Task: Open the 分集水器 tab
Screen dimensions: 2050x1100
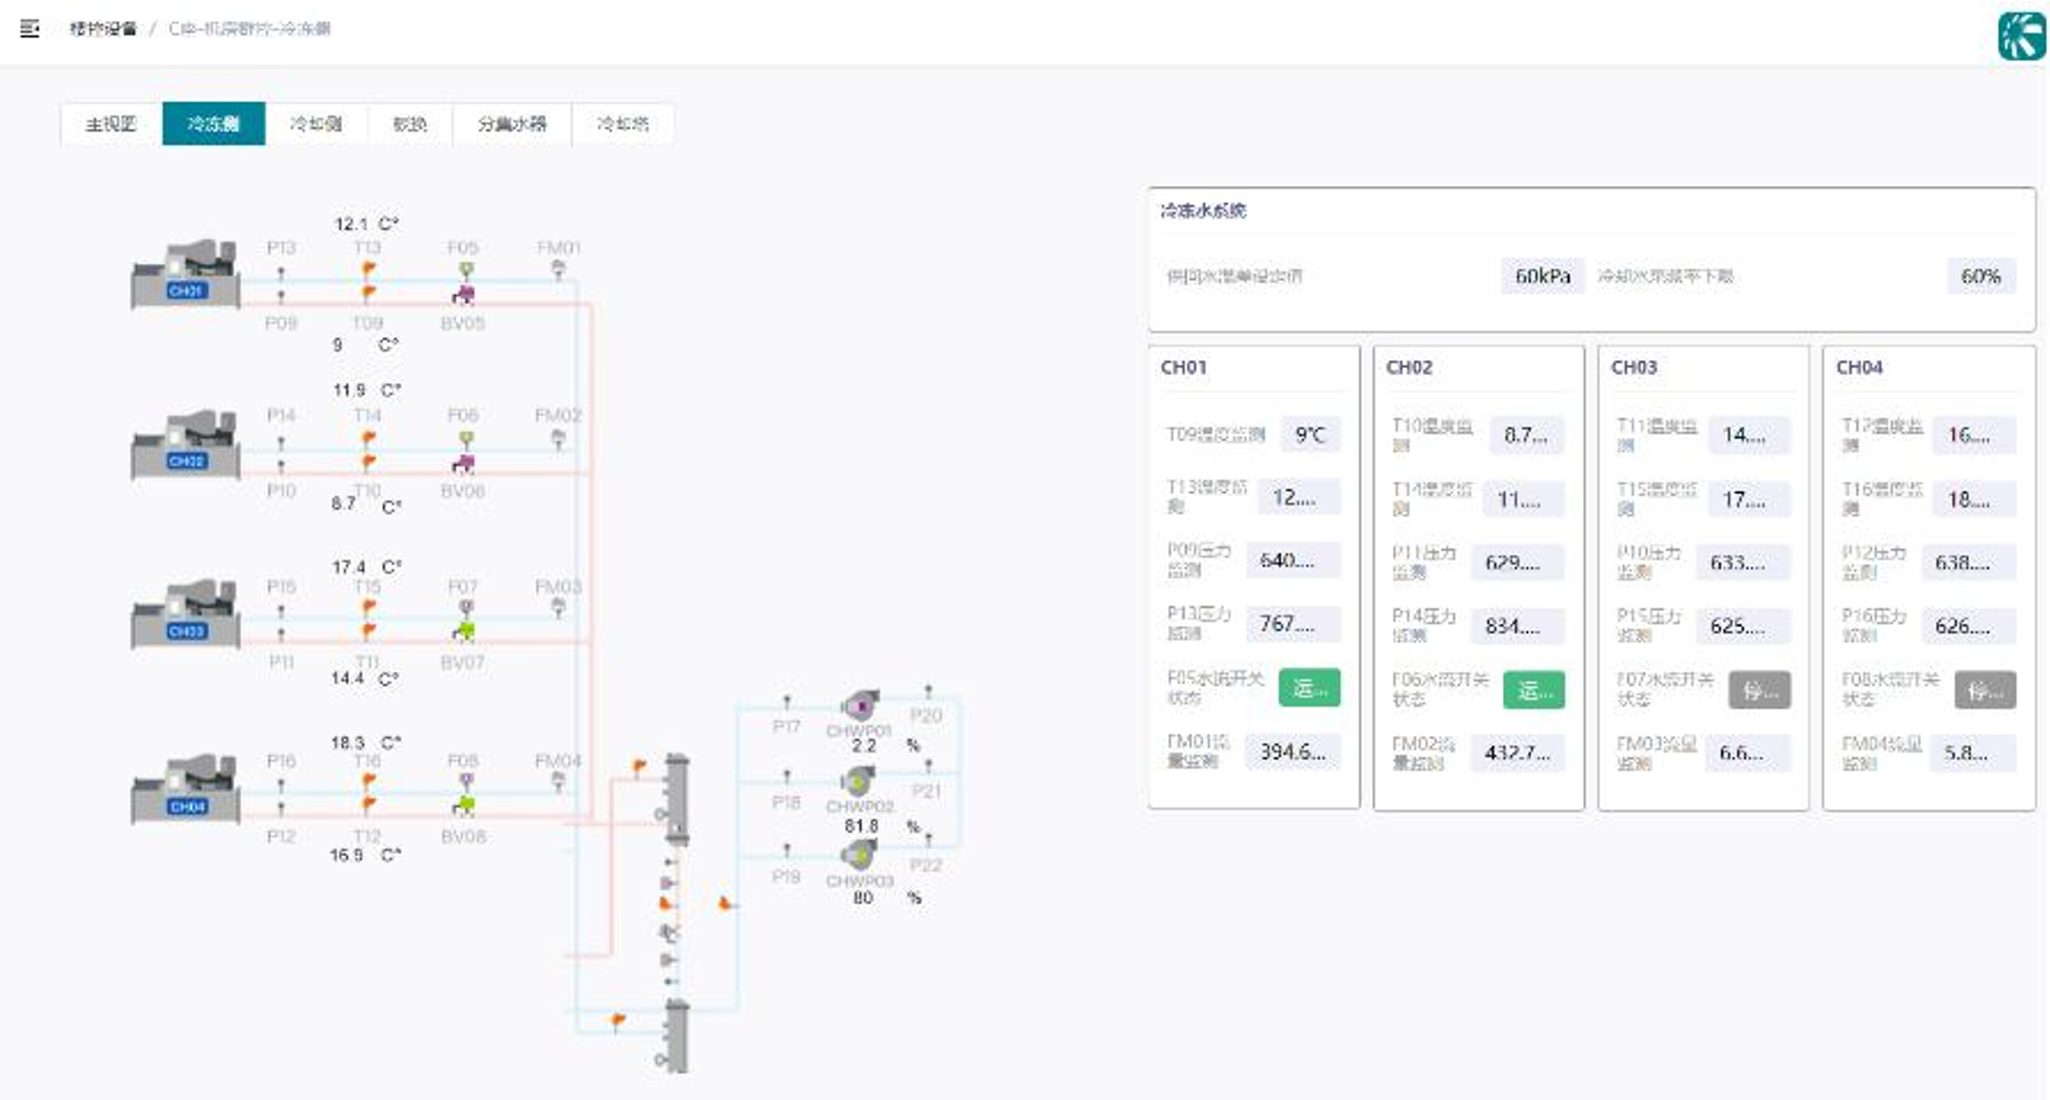Action: 511,124
